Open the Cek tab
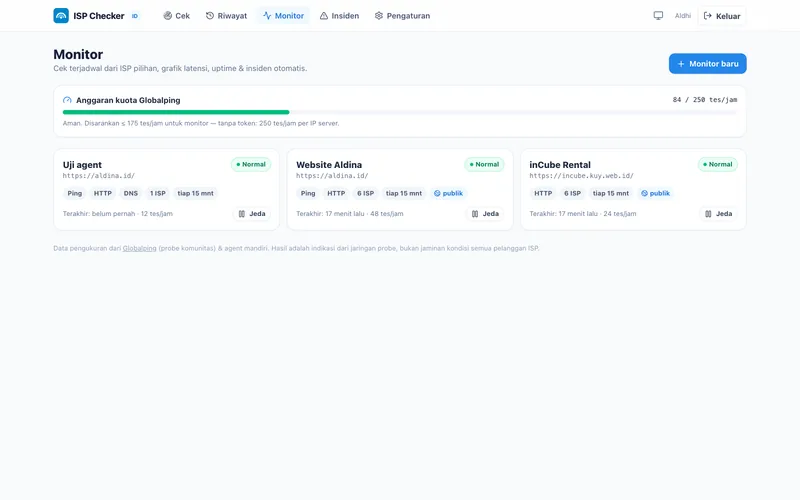800x500 pixels. [177, 16]
